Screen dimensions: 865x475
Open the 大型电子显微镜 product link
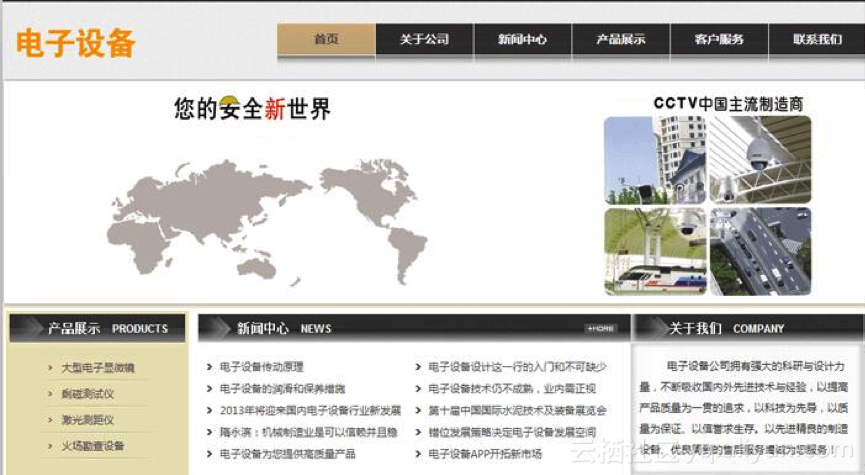(x=98, y=367)
